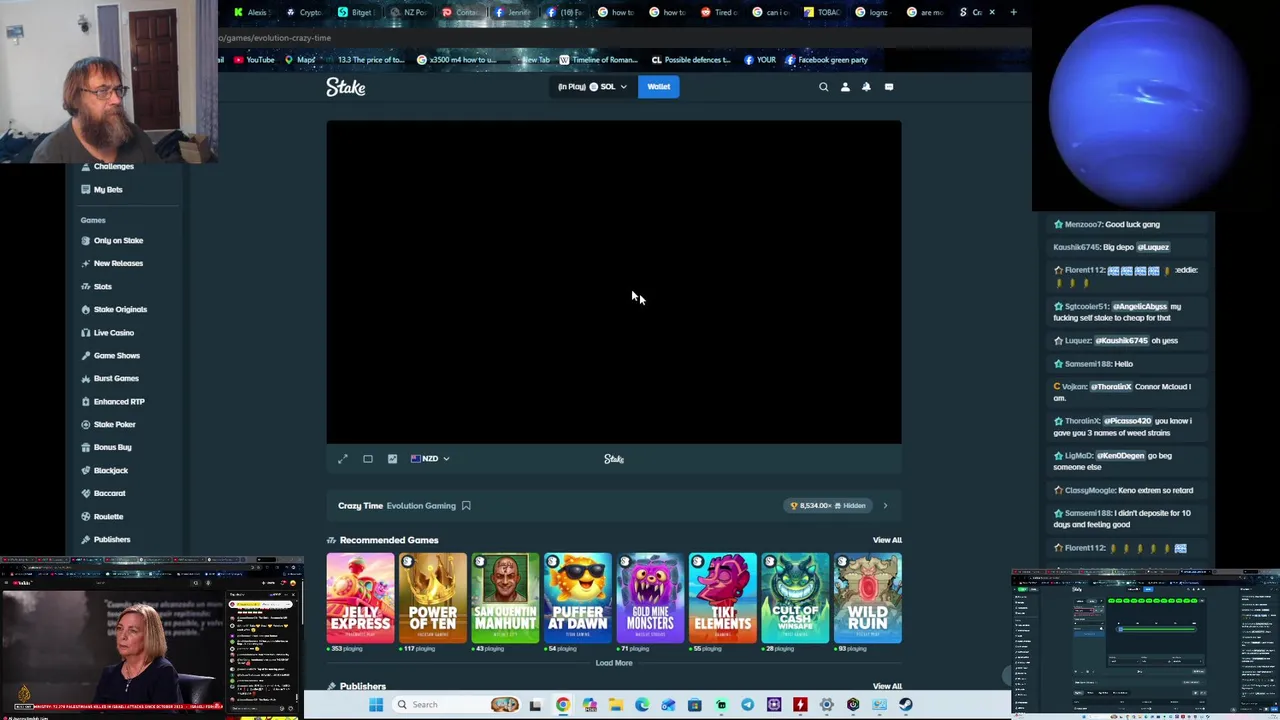1280x720 pixels.
Task: Open the Gold Mine Monsters thumbnail
Action: point(650,598)
